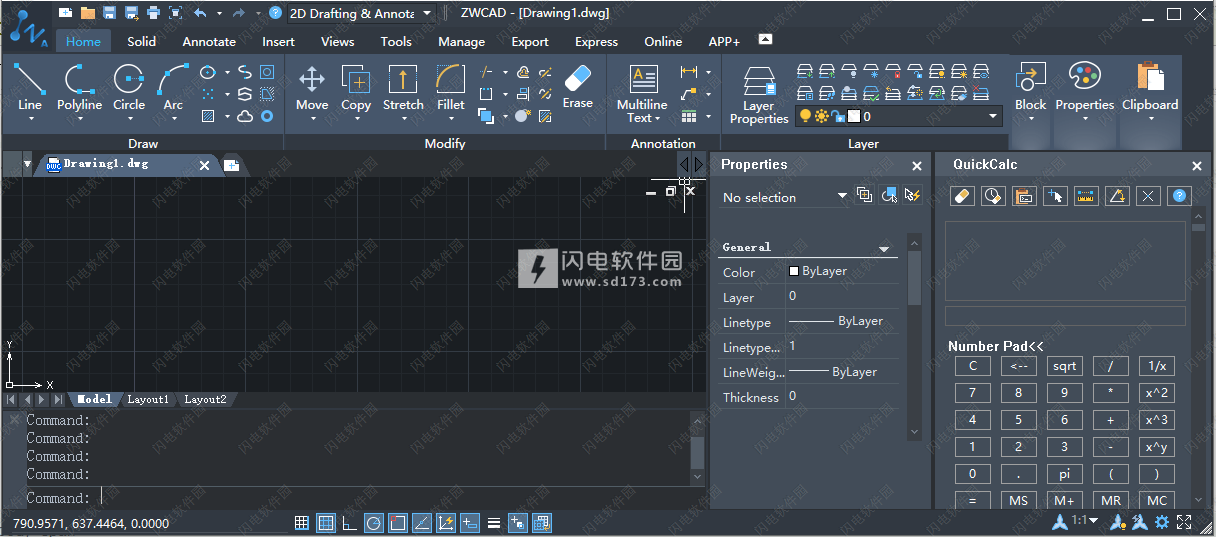1216x537 pixels.
Task: Expand the Block panel dropdown
Action: 1030,118
